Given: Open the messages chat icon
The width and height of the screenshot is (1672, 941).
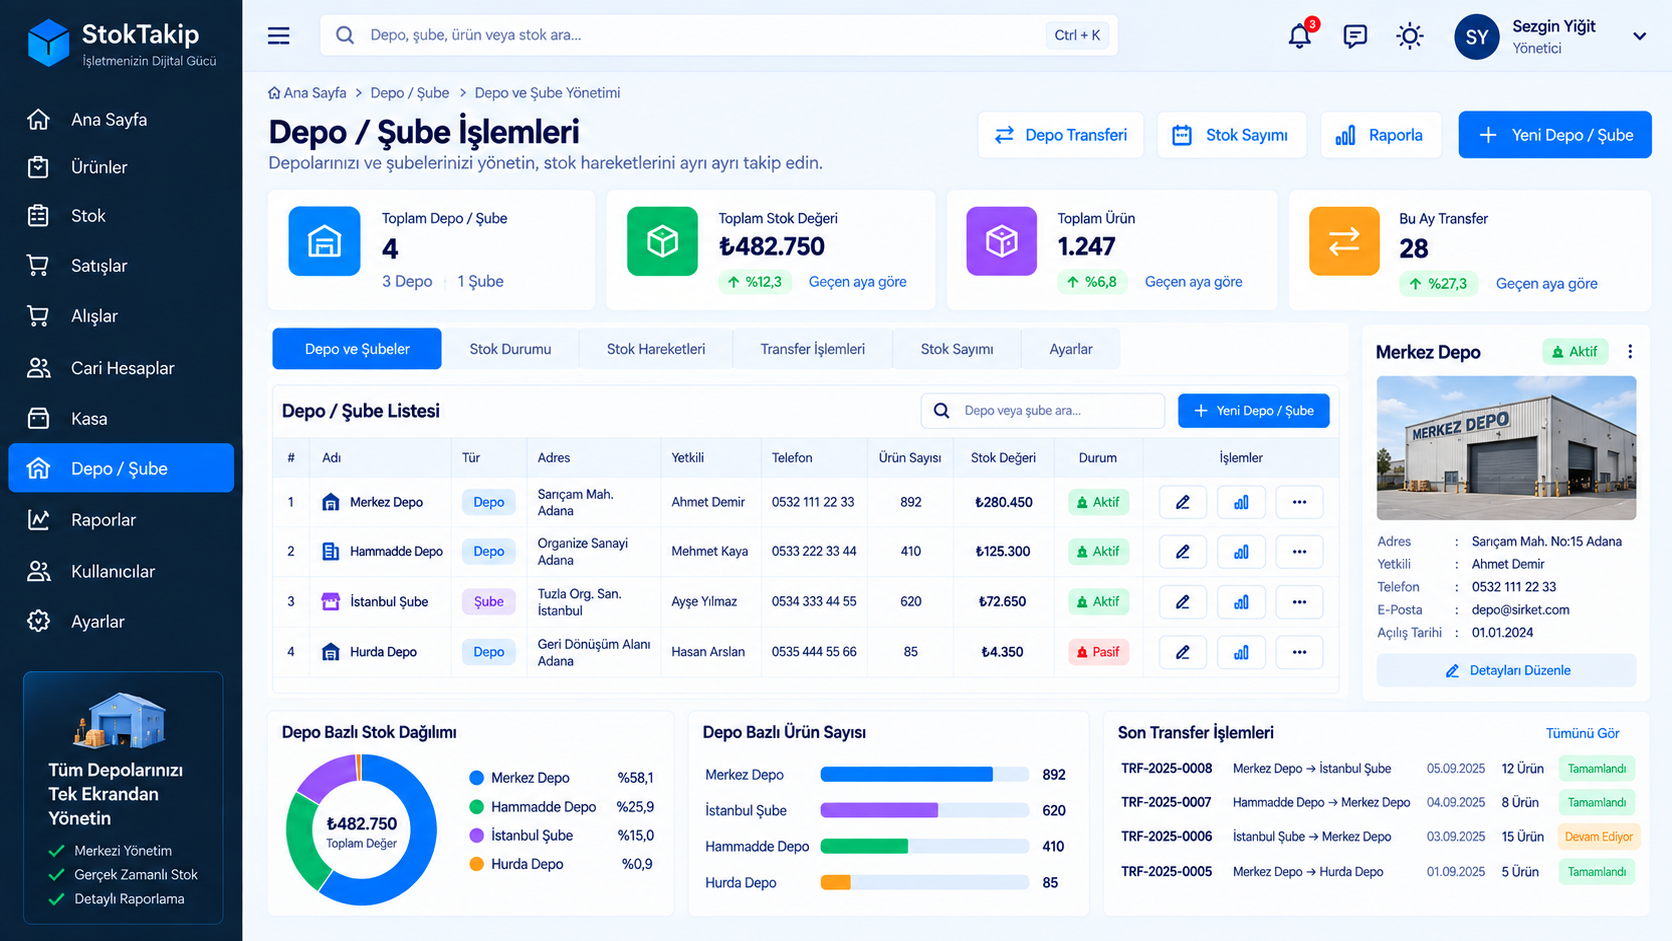Looking at the screenshot, I should [x=1355, y=37].
